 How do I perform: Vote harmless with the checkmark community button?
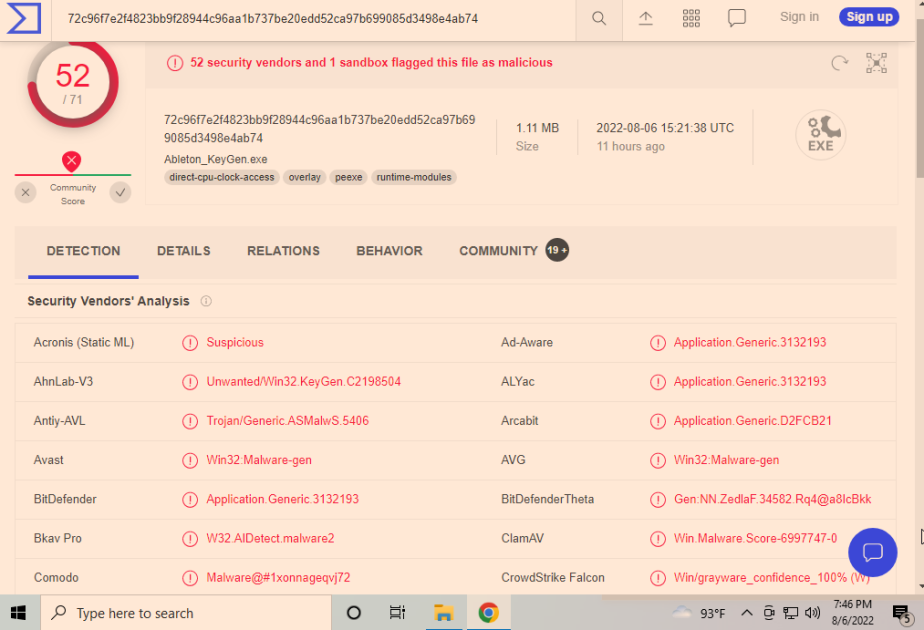[x=120, y=192]
